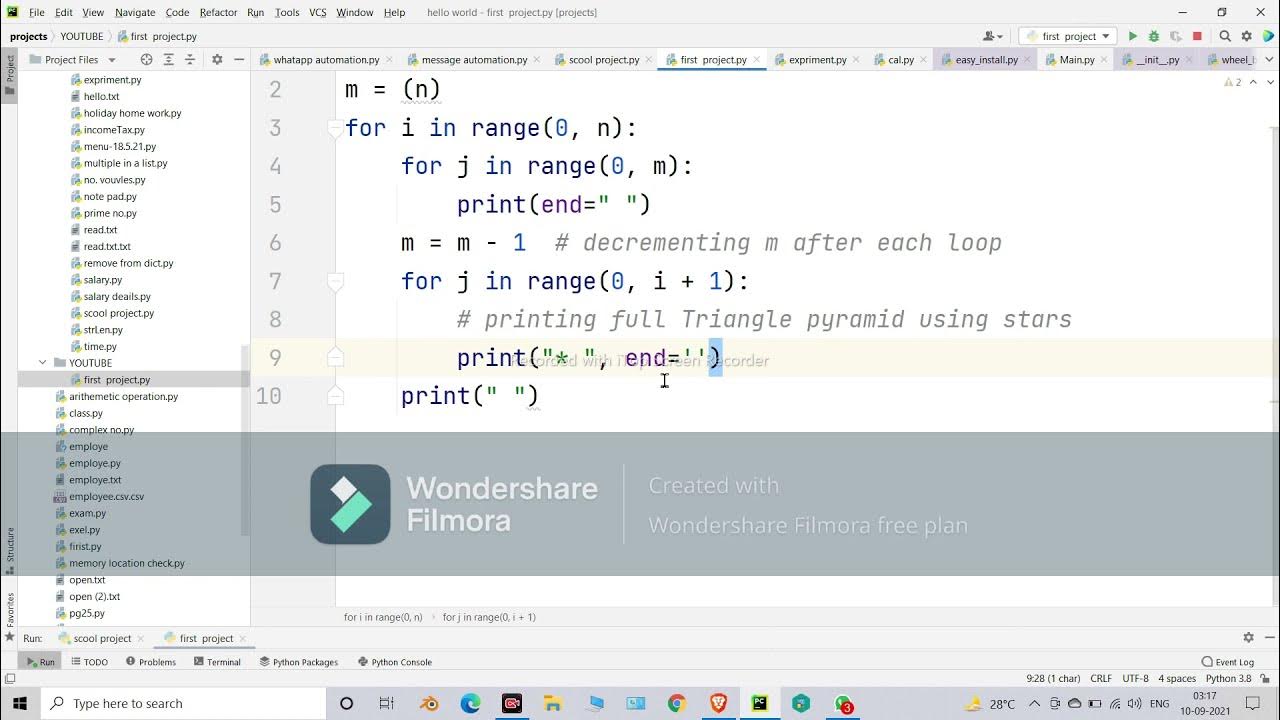The height and width of the screenshot is (720, 1280).
Task: Open incomeTax.py in project tree
Action: coord(114,130)
